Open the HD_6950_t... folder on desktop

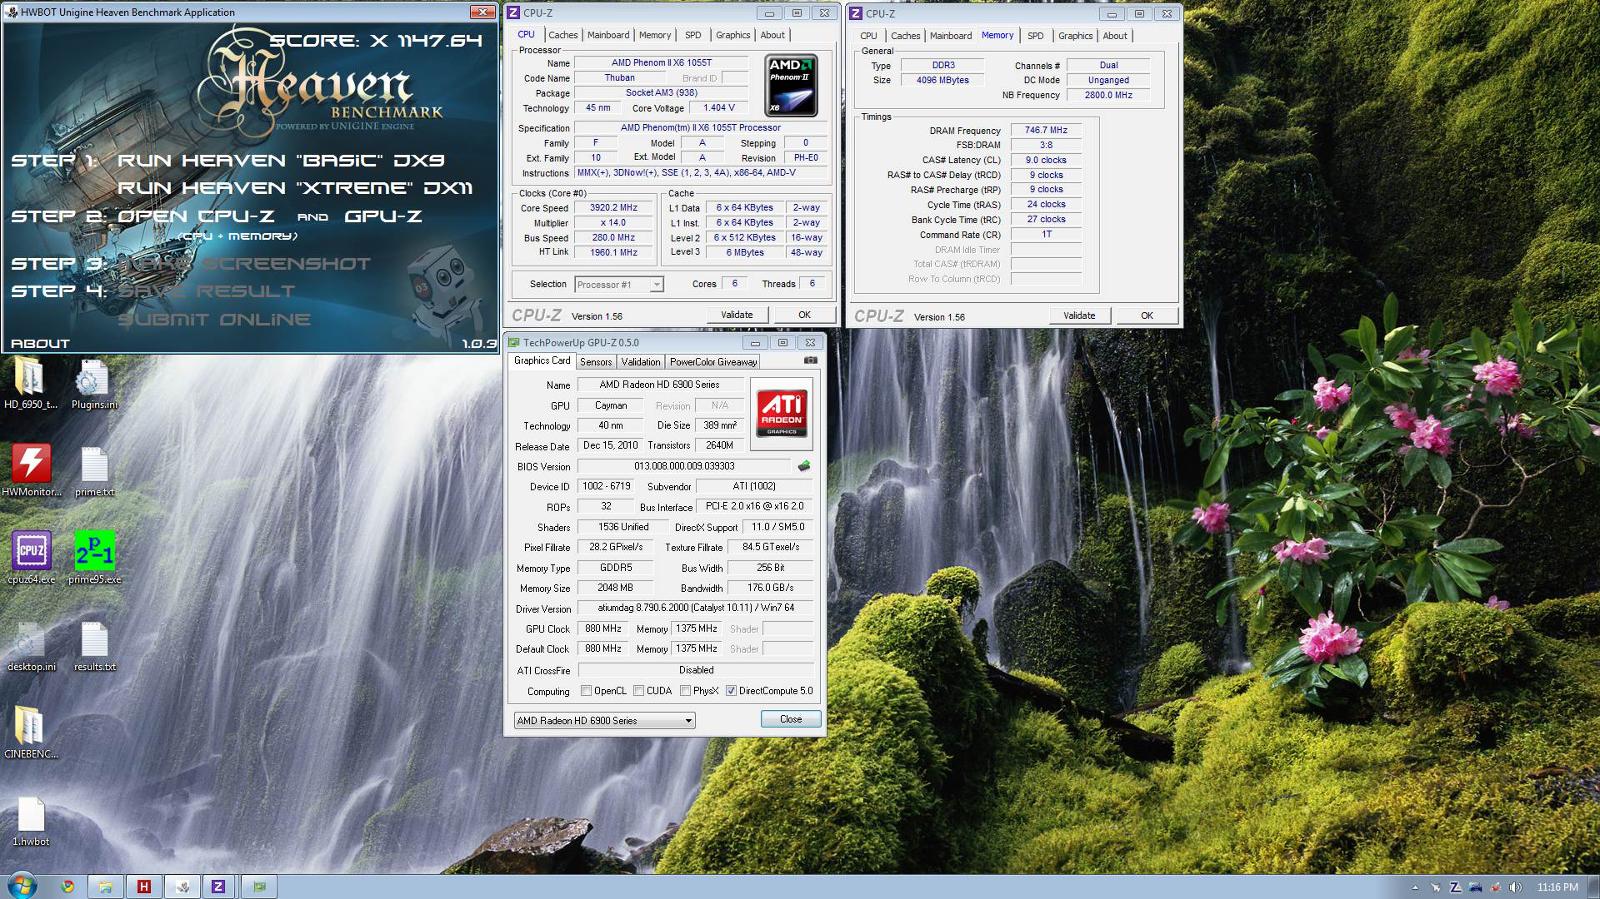click(30, 384)
